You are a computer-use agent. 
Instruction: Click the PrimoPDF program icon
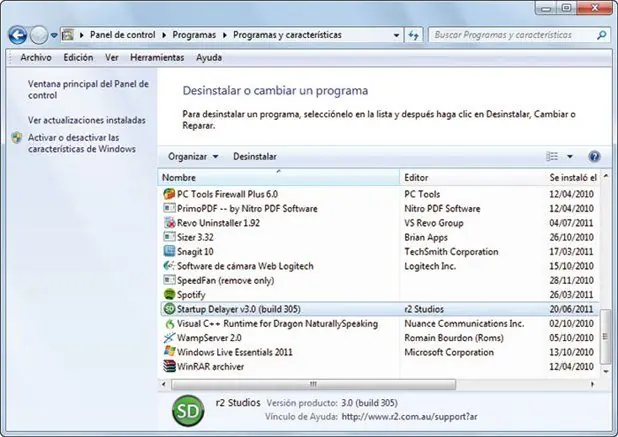(169, 208)
